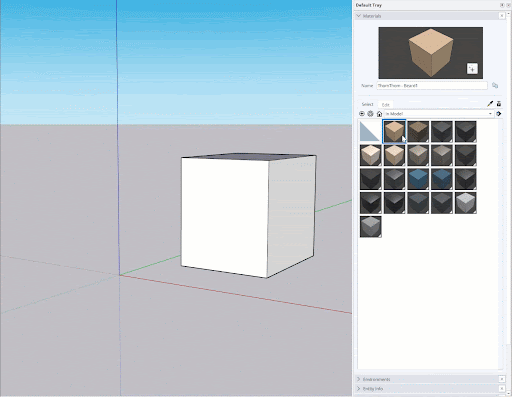Select the lone gray swatch on last row
The image size is (512, 397).
[x=370, y=227]
